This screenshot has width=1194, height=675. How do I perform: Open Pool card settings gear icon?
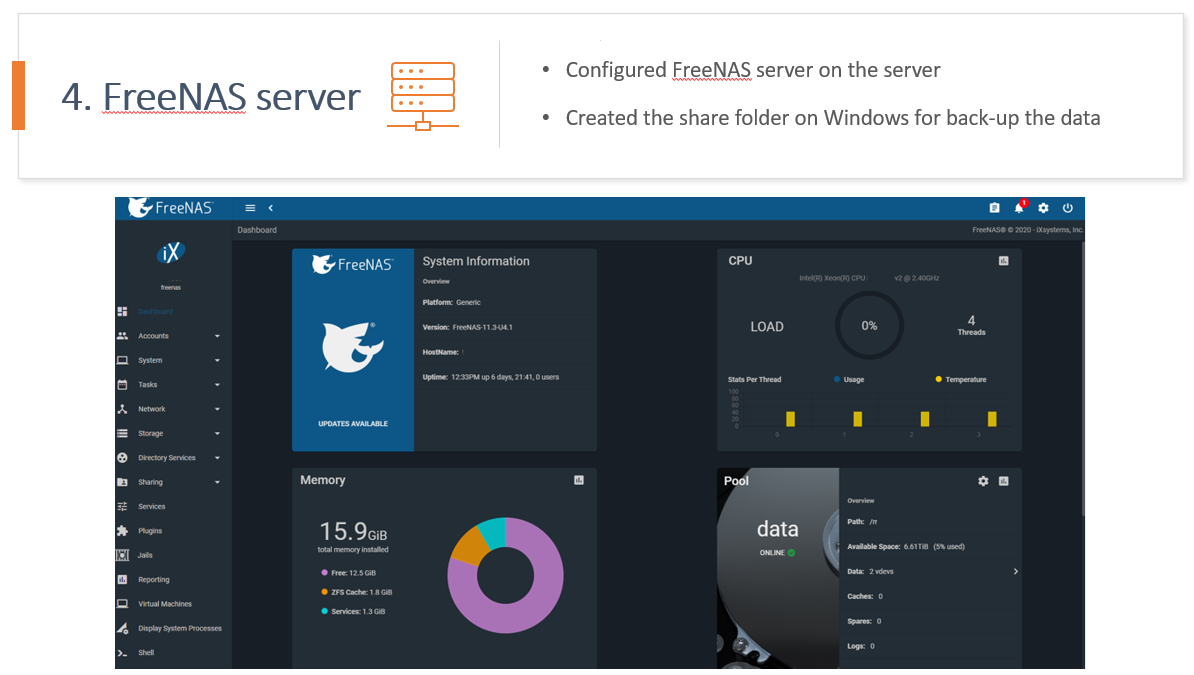pyautogui.click(x=983, y=481)
